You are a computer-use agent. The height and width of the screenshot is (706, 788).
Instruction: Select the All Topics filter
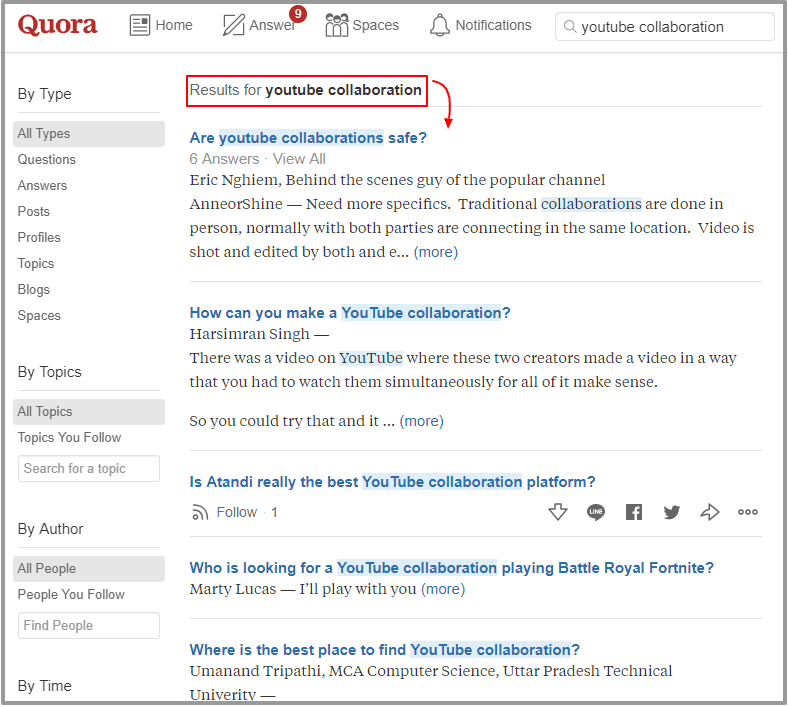[x=89, y=412]
